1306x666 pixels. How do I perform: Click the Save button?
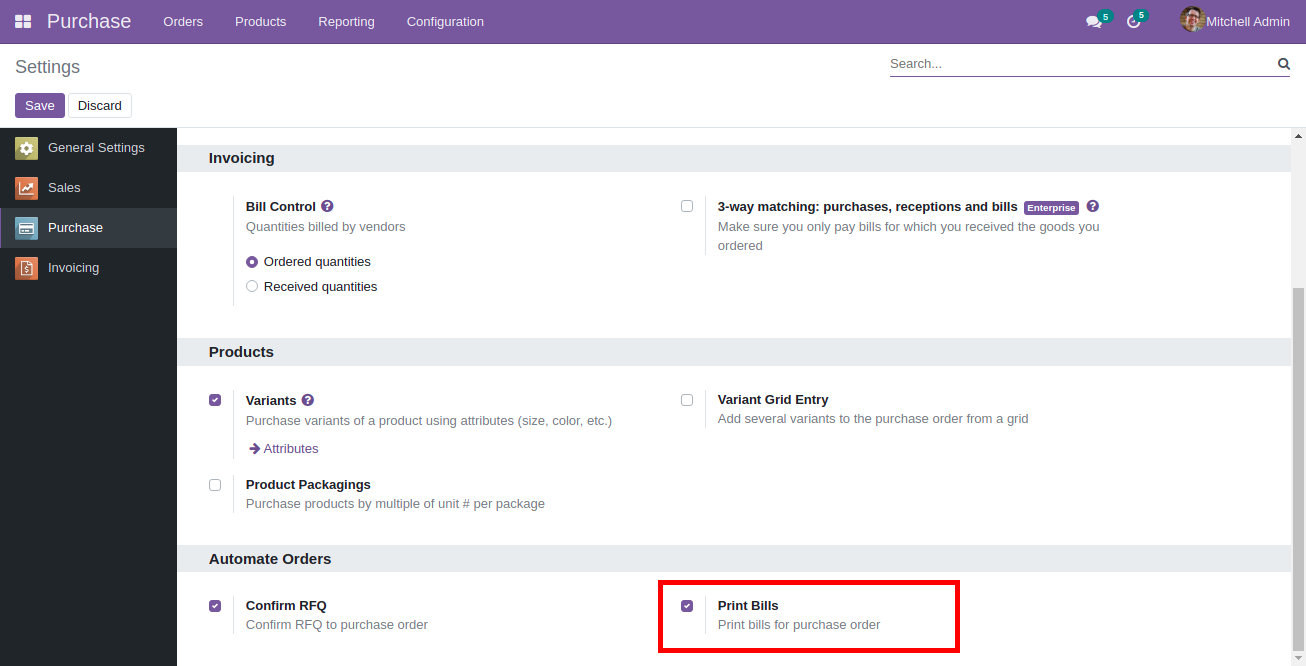coord(40,106)
